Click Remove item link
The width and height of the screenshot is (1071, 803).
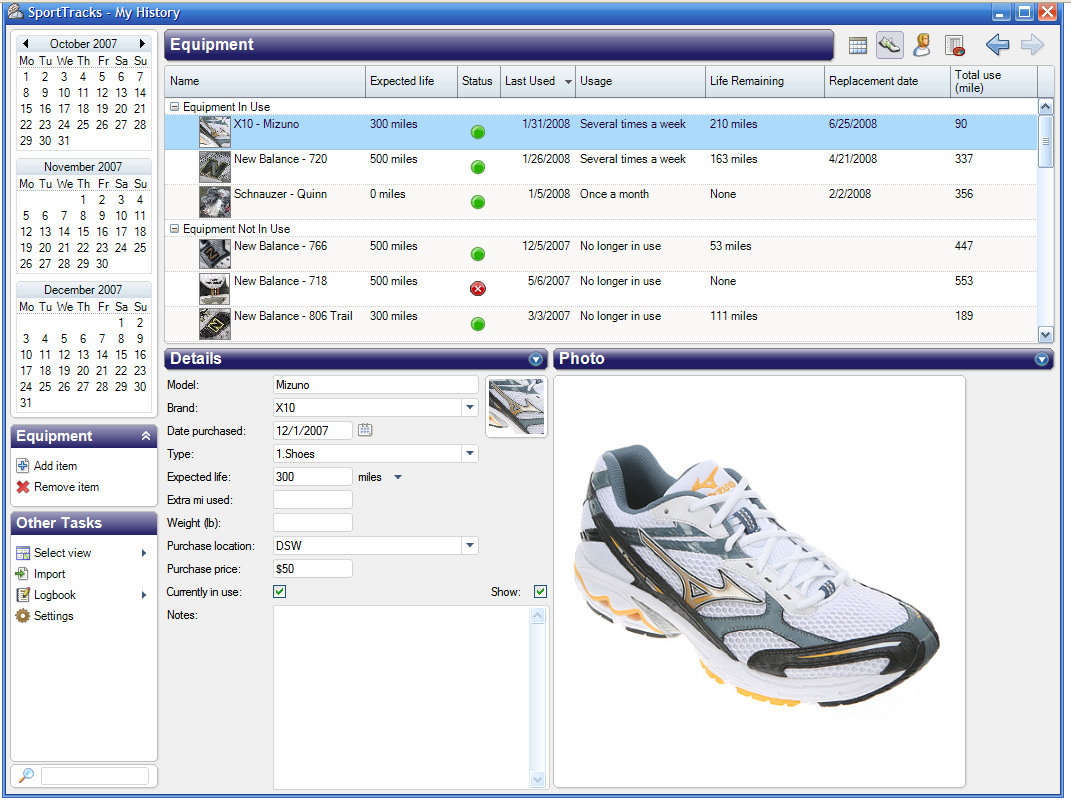pyautogui.click(x=66, y=487)
